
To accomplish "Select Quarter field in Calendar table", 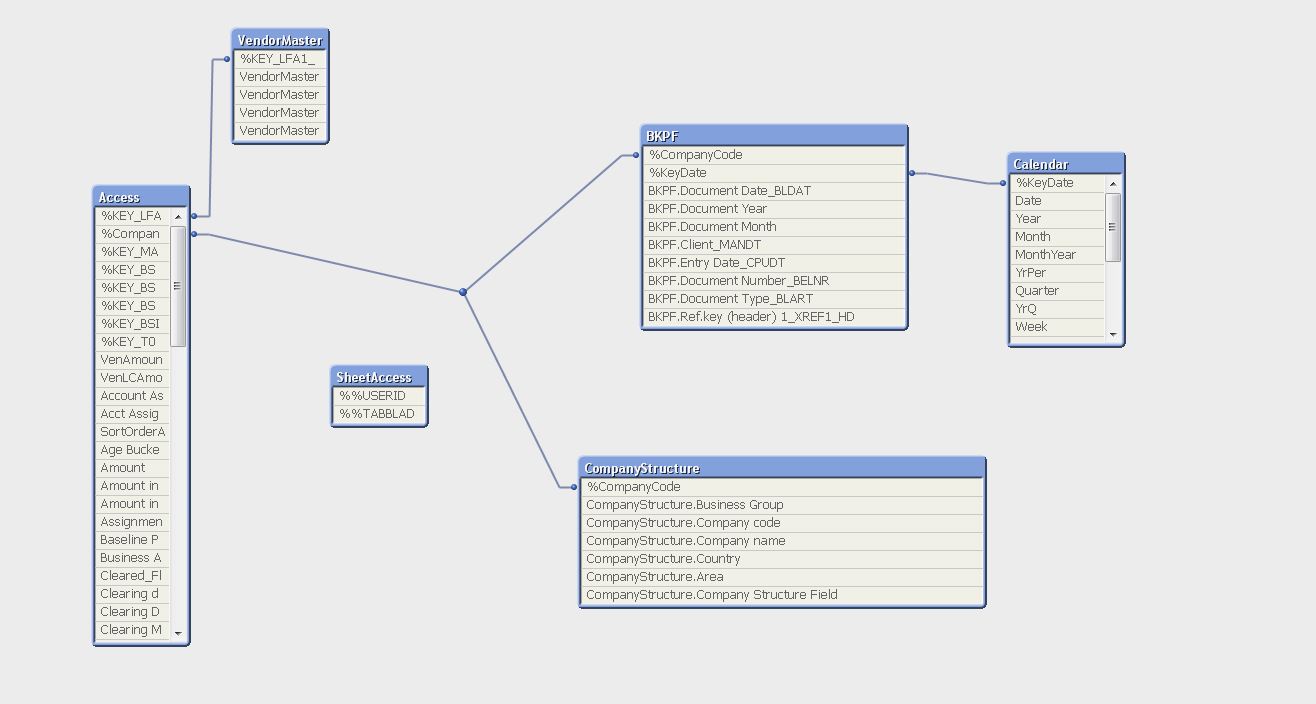I will pyautogui.click(x=1058, y=291).
